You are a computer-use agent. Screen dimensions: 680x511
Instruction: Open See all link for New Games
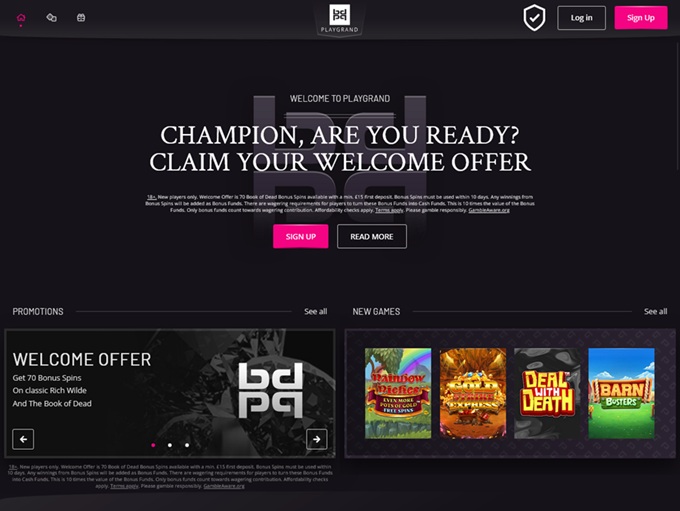(x=655, y=311)
